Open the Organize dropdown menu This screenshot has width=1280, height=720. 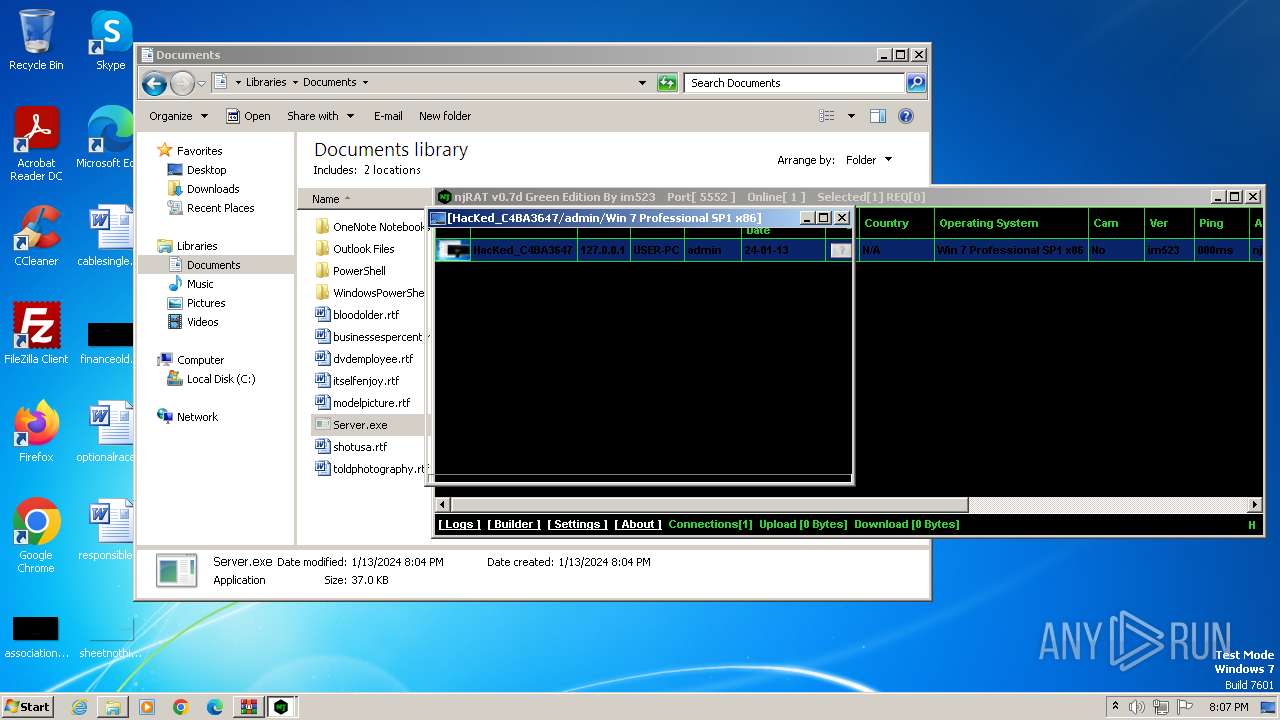pos(178,116)
